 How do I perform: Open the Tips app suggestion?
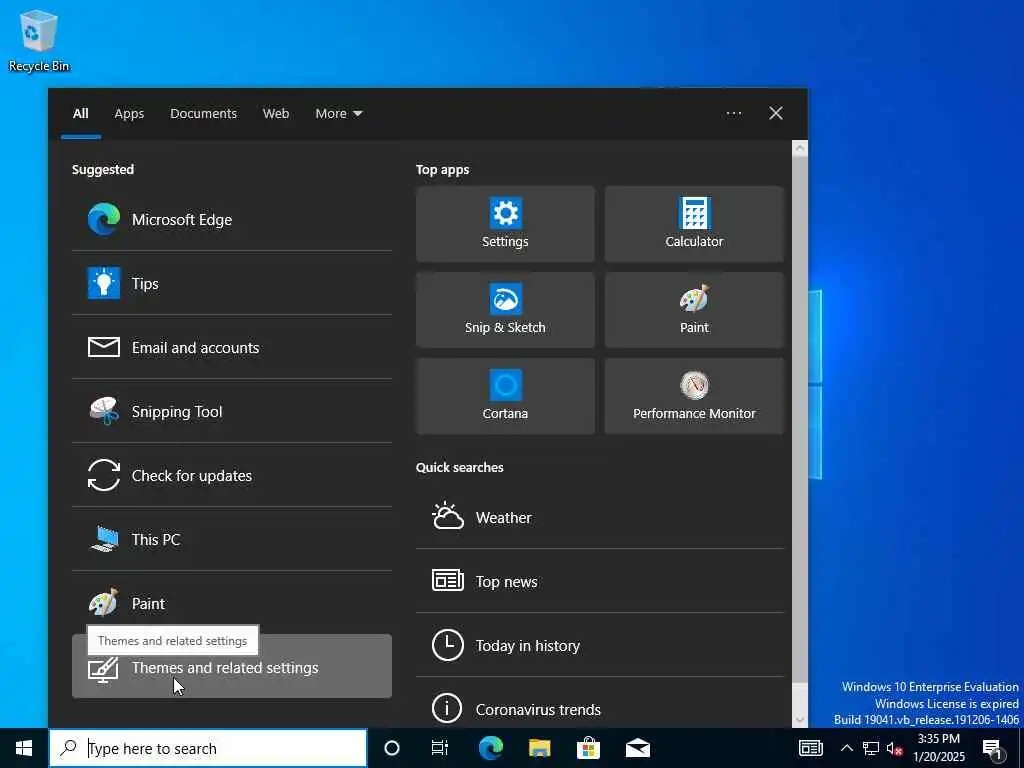[232, 283]
